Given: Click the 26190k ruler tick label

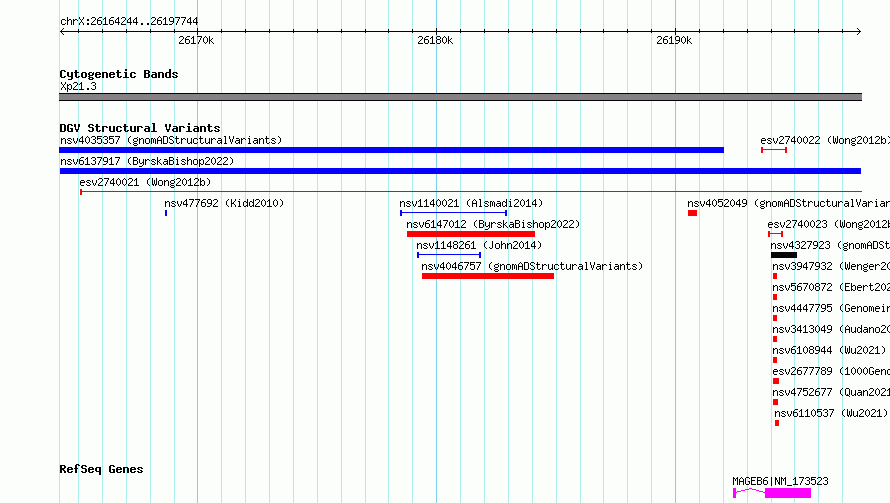Looking at the screenshot, I should pos(674,40).
